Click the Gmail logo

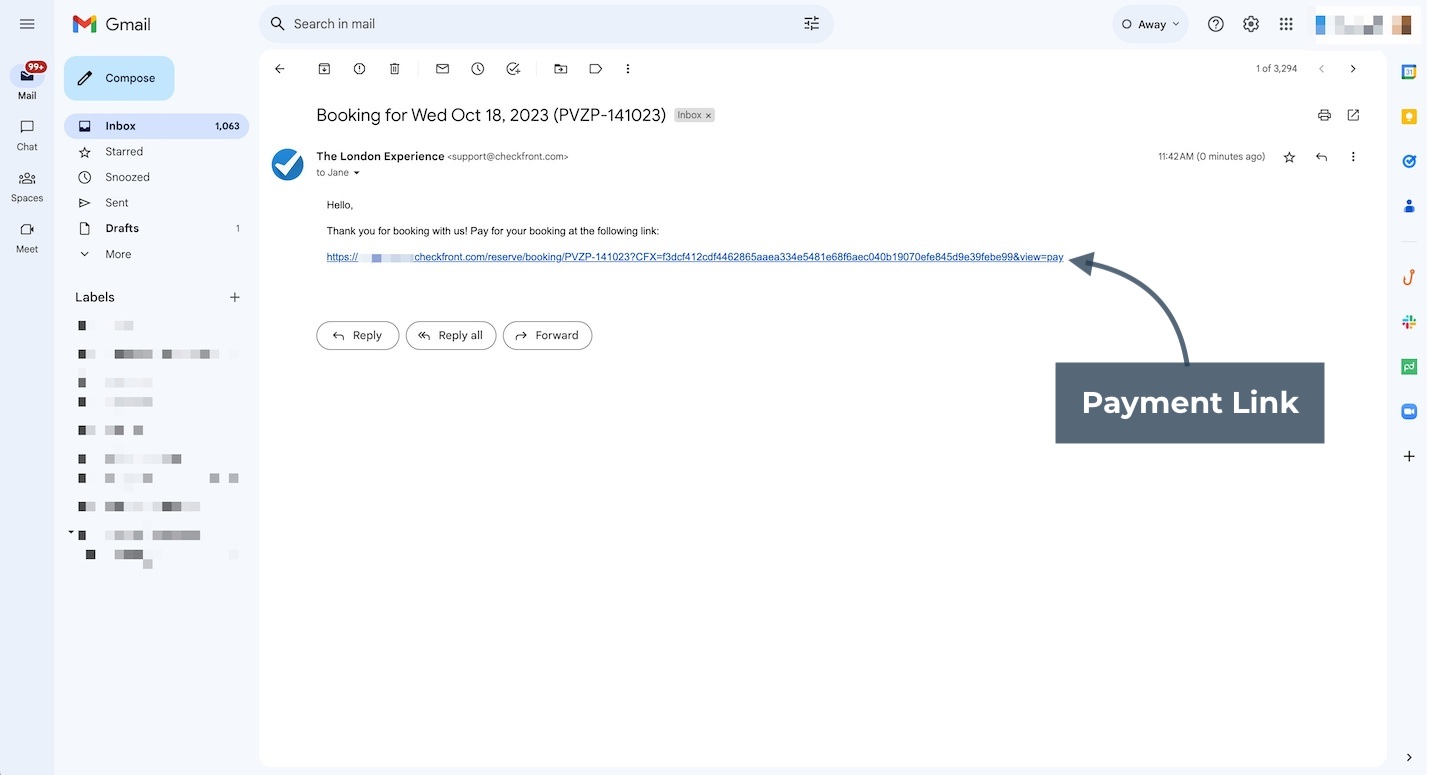[x=111, y=24]
